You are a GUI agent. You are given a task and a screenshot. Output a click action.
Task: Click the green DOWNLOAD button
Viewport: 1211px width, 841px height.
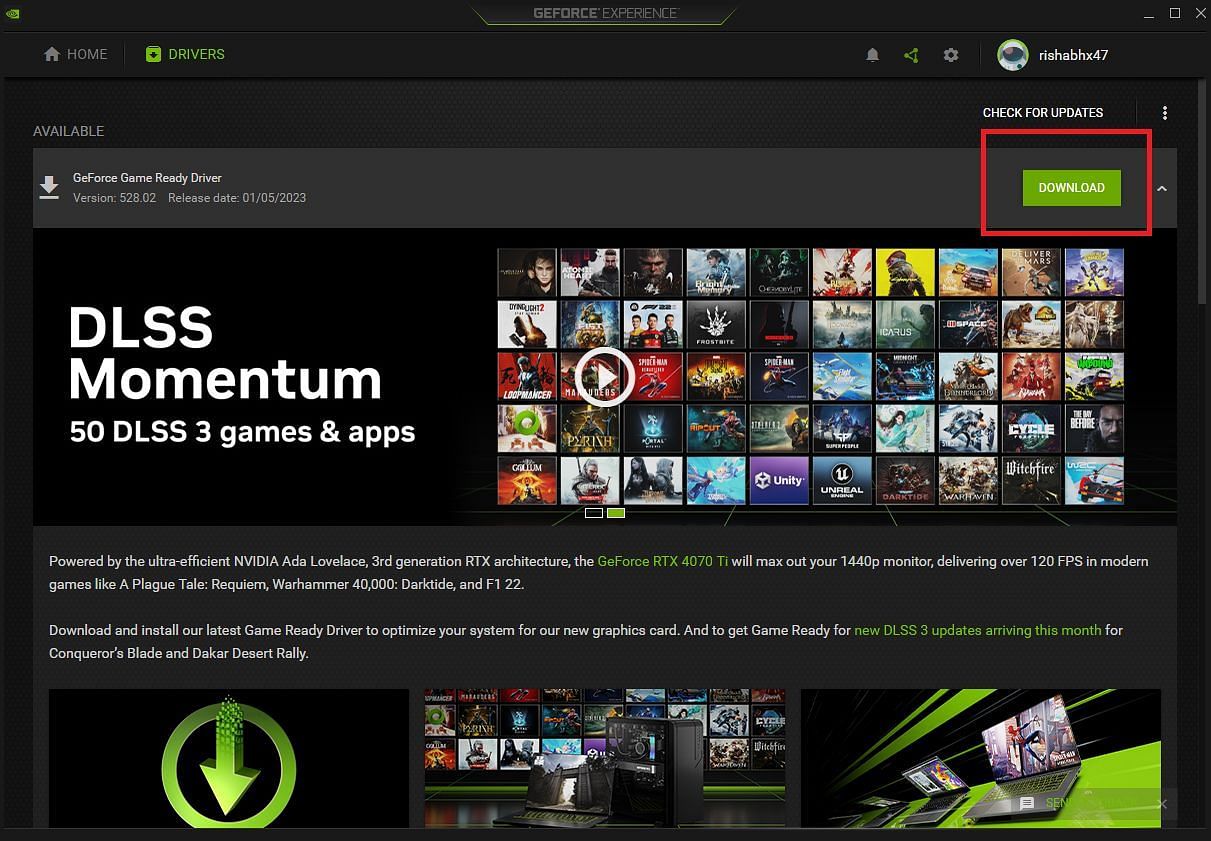click(1071, 188)
